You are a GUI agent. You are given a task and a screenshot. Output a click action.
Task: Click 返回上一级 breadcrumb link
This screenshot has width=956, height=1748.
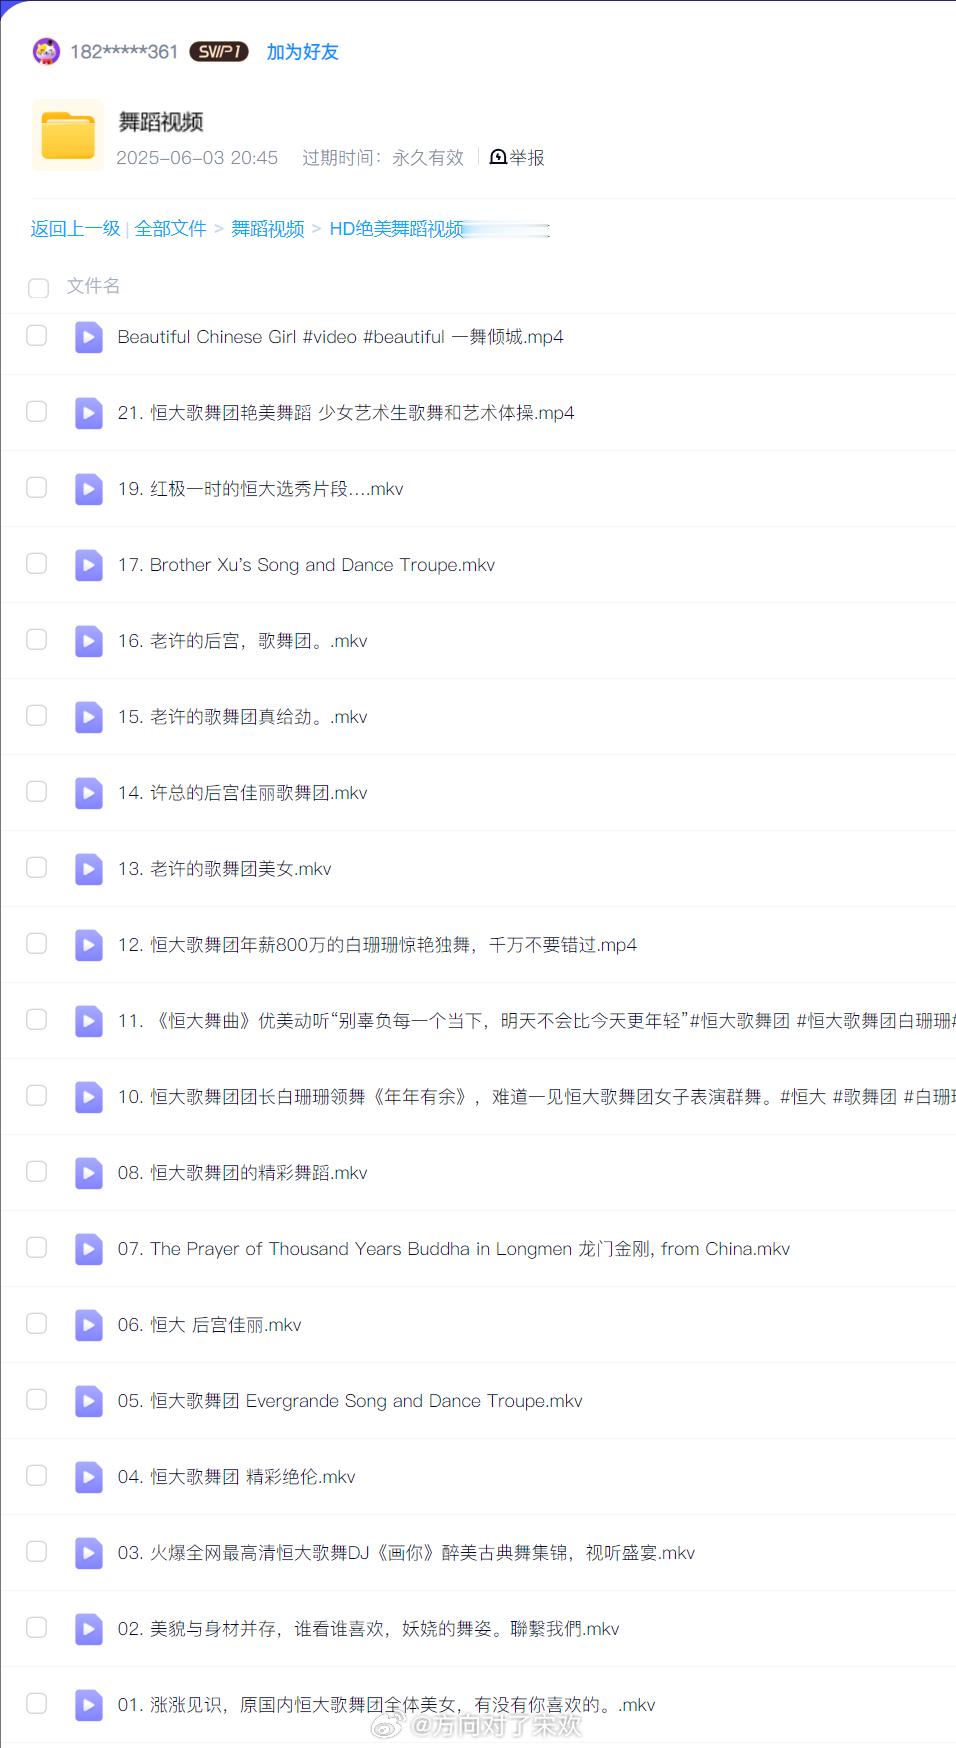coord(75,229)
